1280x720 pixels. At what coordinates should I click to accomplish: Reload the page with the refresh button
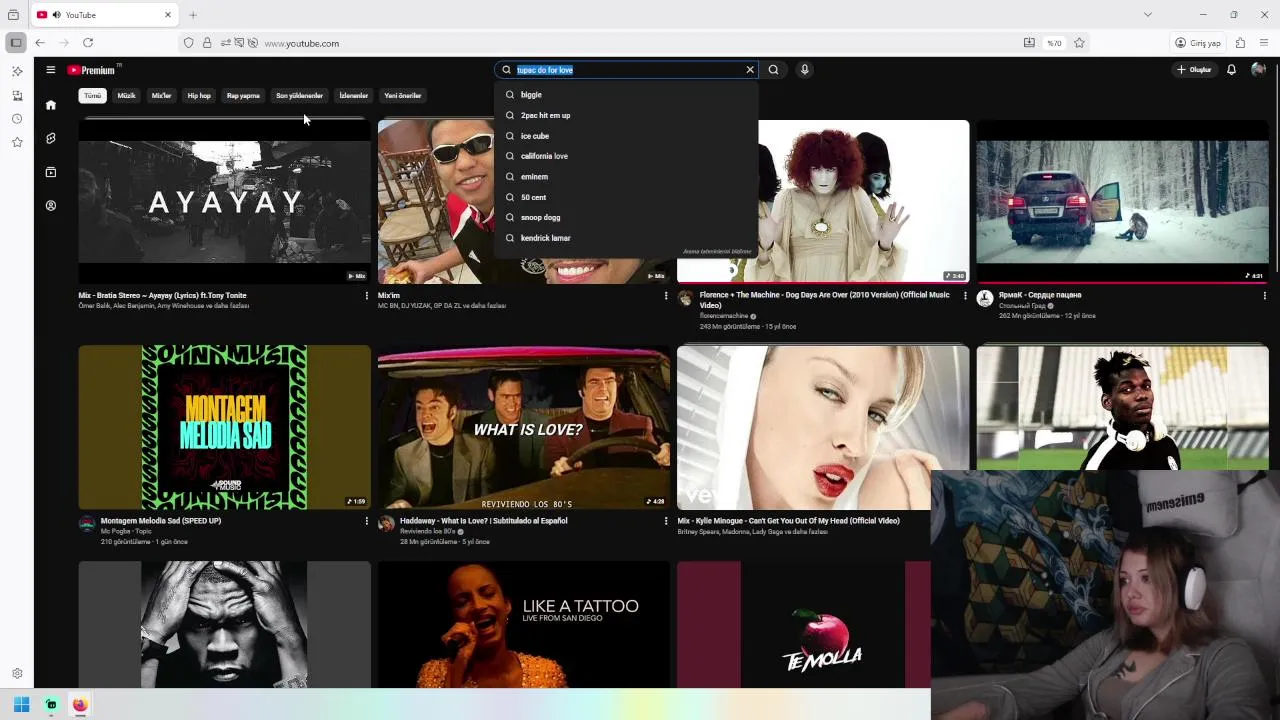point(88,43)
